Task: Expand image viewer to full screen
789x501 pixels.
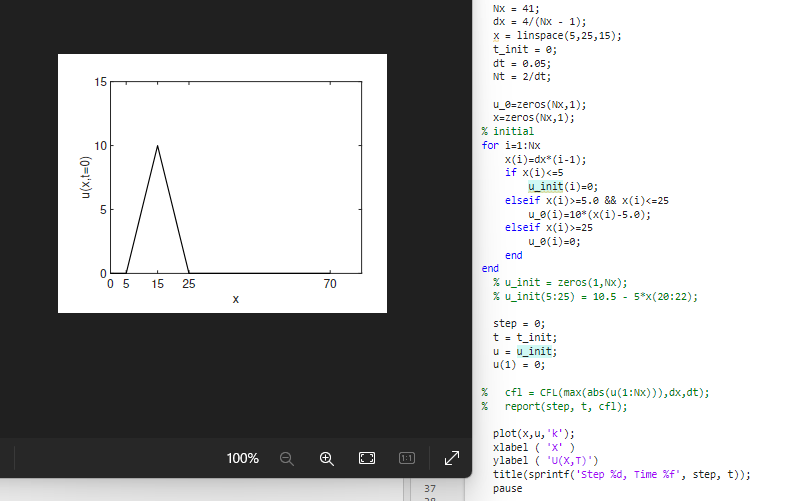Action: coord(452,458)
